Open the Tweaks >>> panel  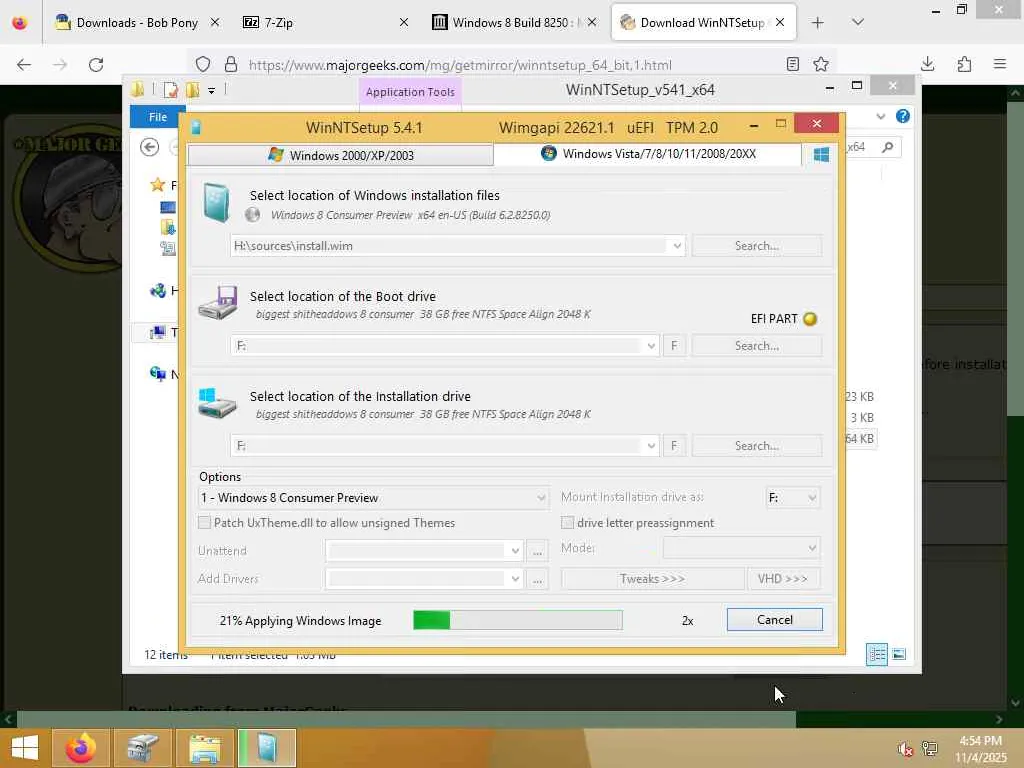coord(652,579)
